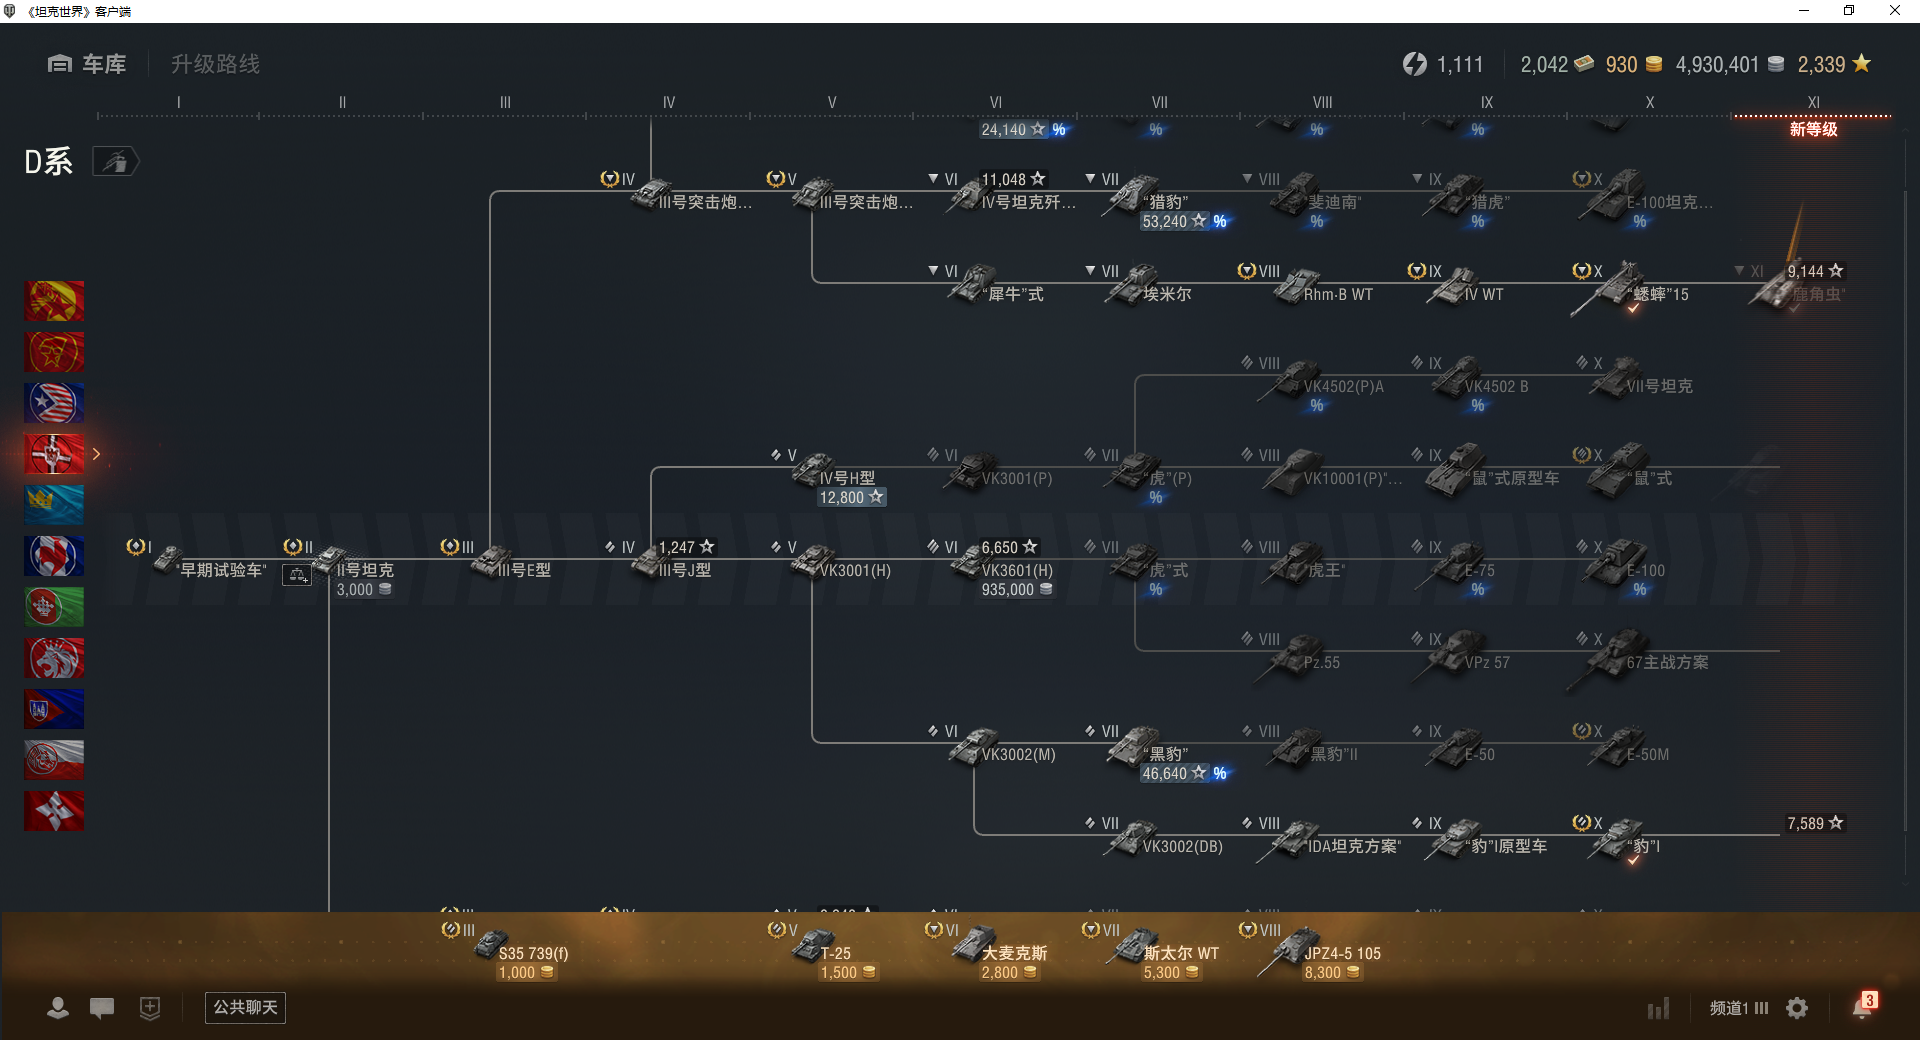The height and width of the screenshot is (1040, 1920).
Task: Click the 频道1 channel indicator
Action: [1739, 1008]
